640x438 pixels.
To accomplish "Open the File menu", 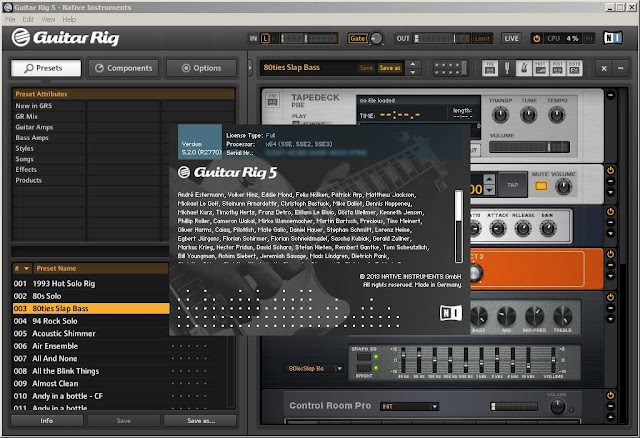I will point(10,19).
